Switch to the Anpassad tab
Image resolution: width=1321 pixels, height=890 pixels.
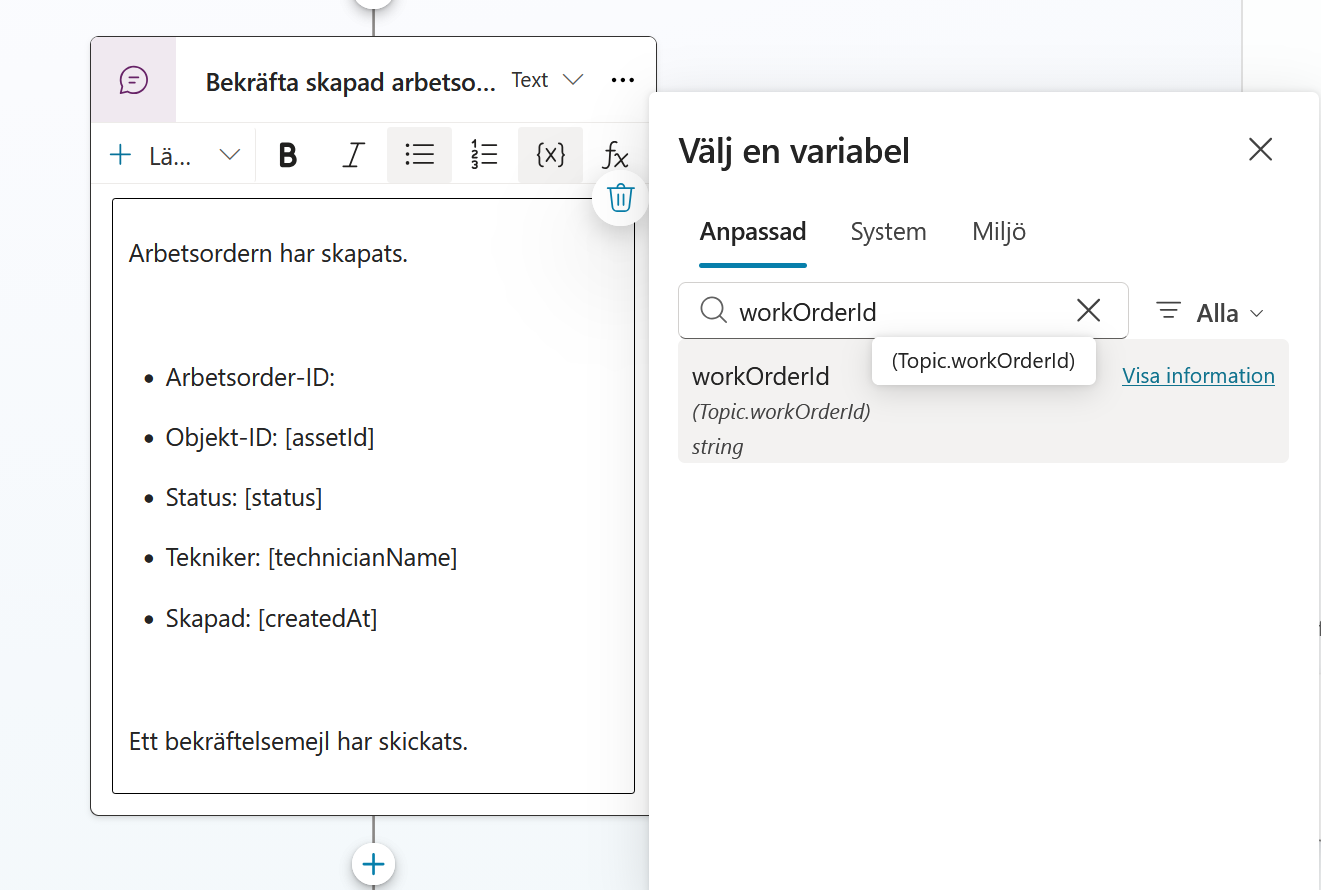coord(753,232)
